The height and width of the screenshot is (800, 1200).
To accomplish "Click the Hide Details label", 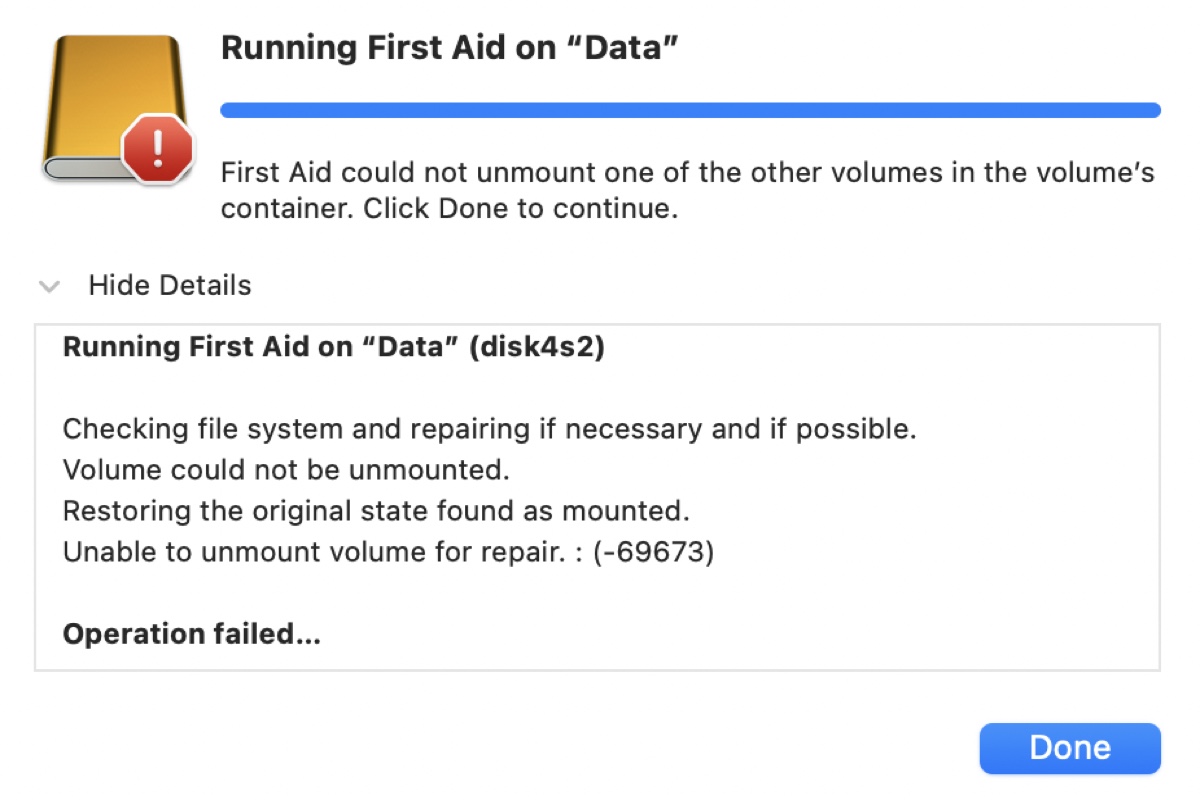I will [x=170, y=286].
